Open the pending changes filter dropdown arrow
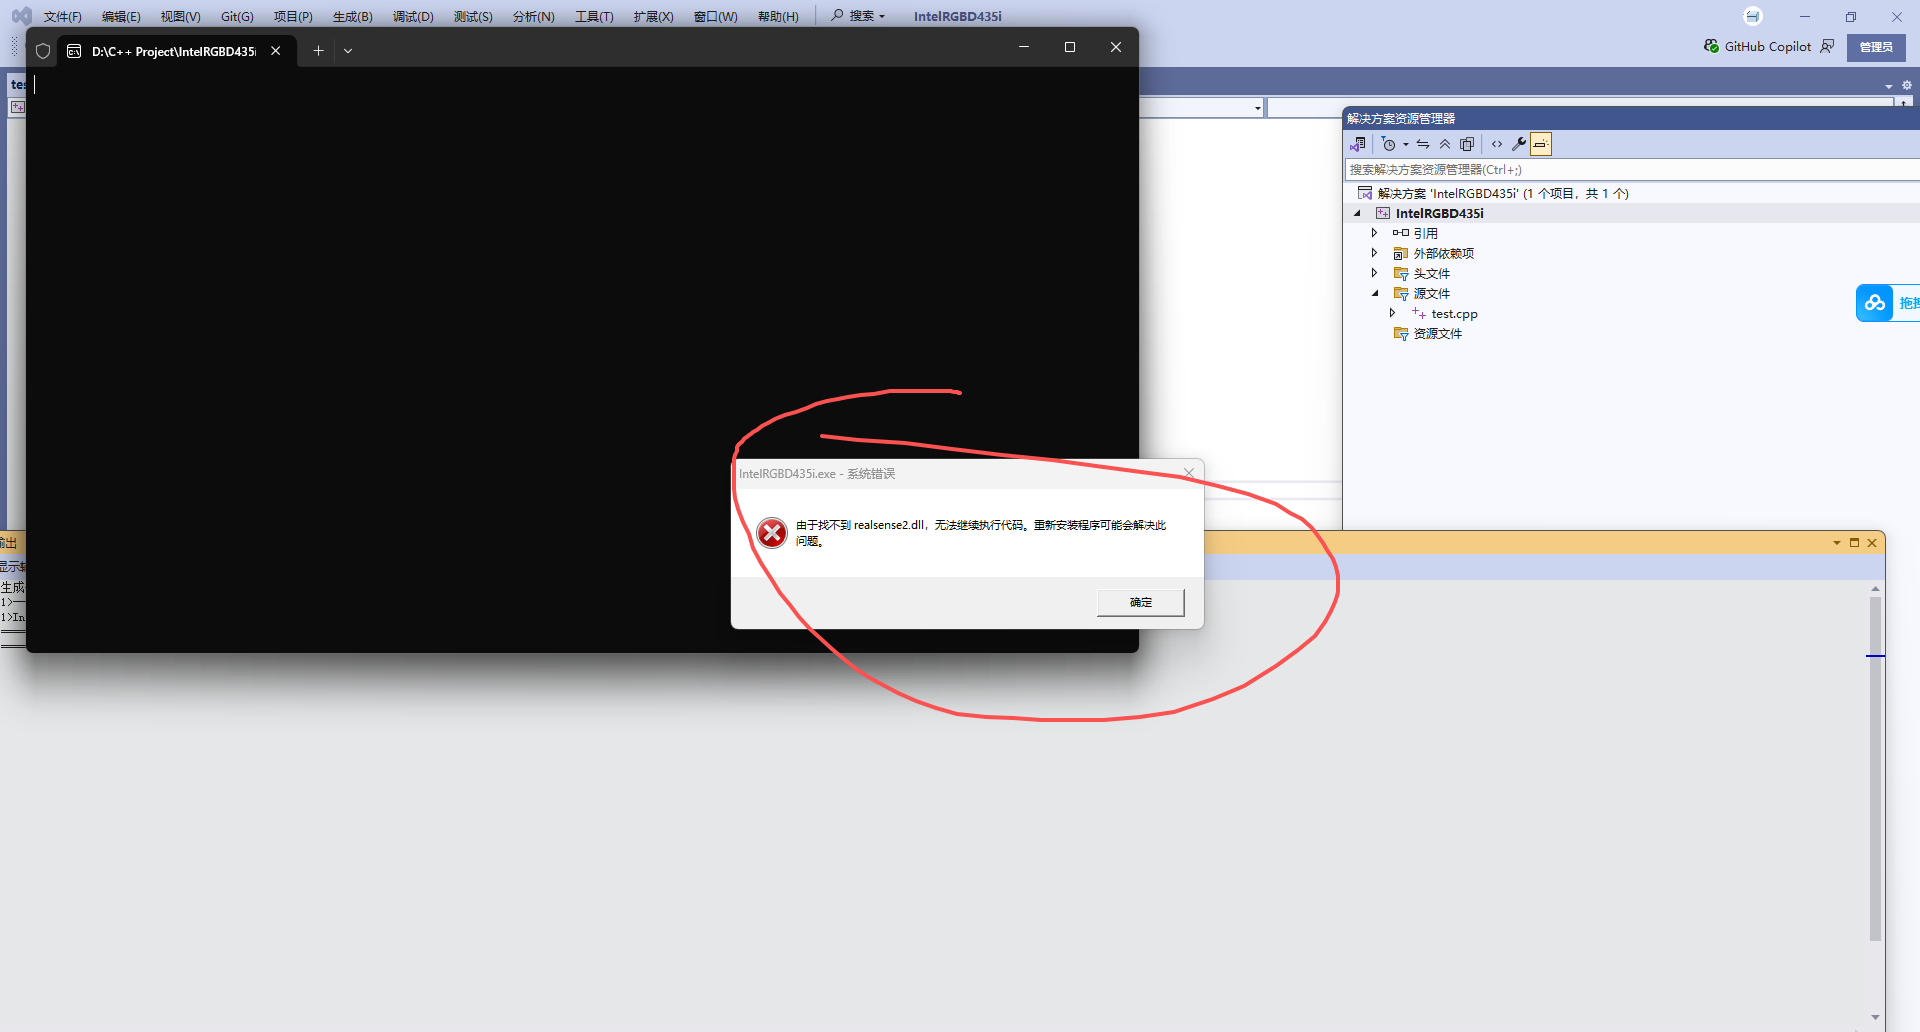Viewport: 1920px width, 1032px height. (1405, 145)
